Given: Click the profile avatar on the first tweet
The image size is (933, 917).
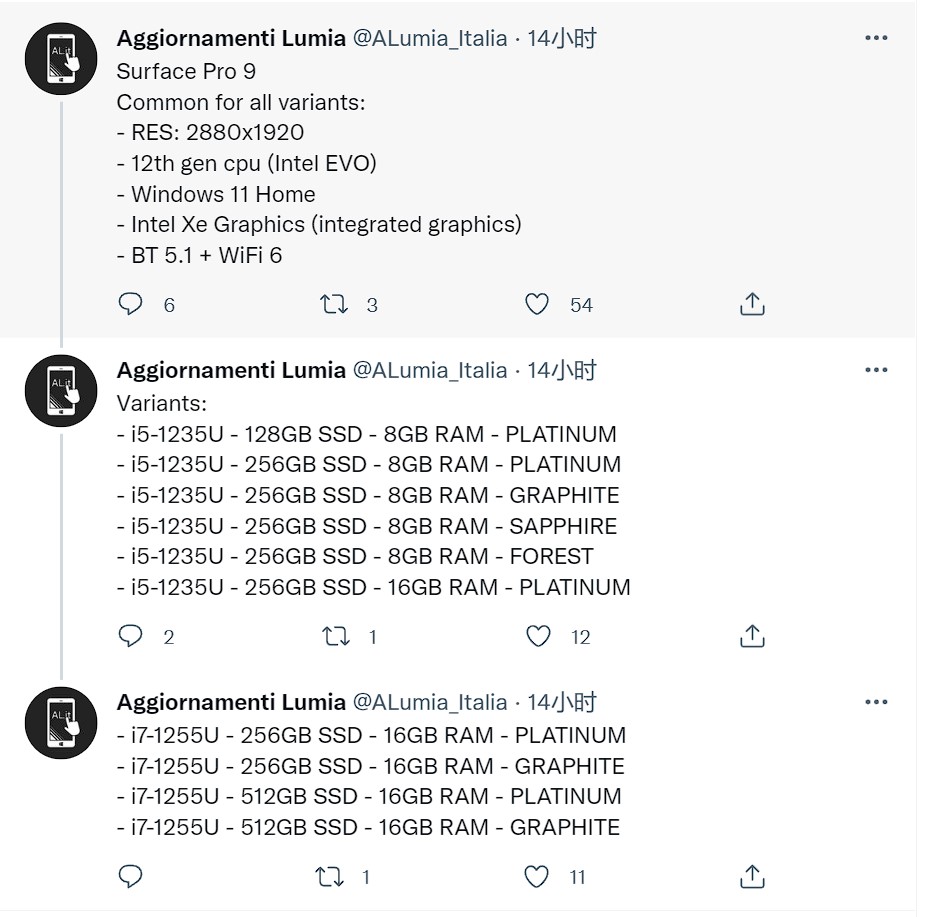Looking at the screenshot, I should point(61,59).
